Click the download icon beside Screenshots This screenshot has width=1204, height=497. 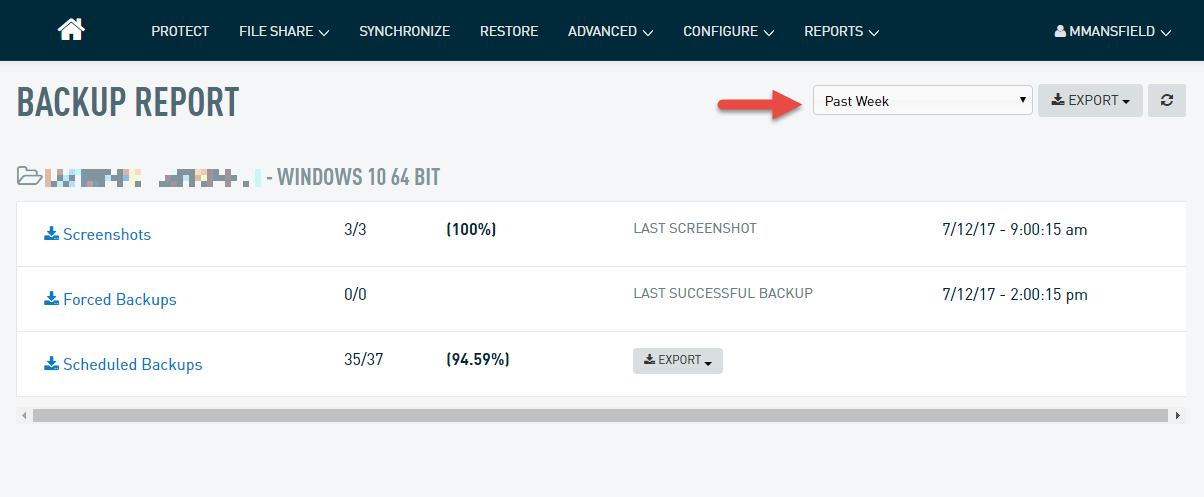click(x=52, y=234)
